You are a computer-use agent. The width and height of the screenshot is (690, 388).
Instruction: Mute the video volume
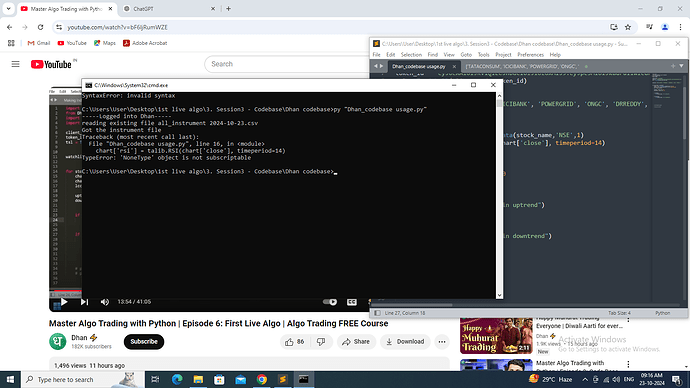coord(105,302)
